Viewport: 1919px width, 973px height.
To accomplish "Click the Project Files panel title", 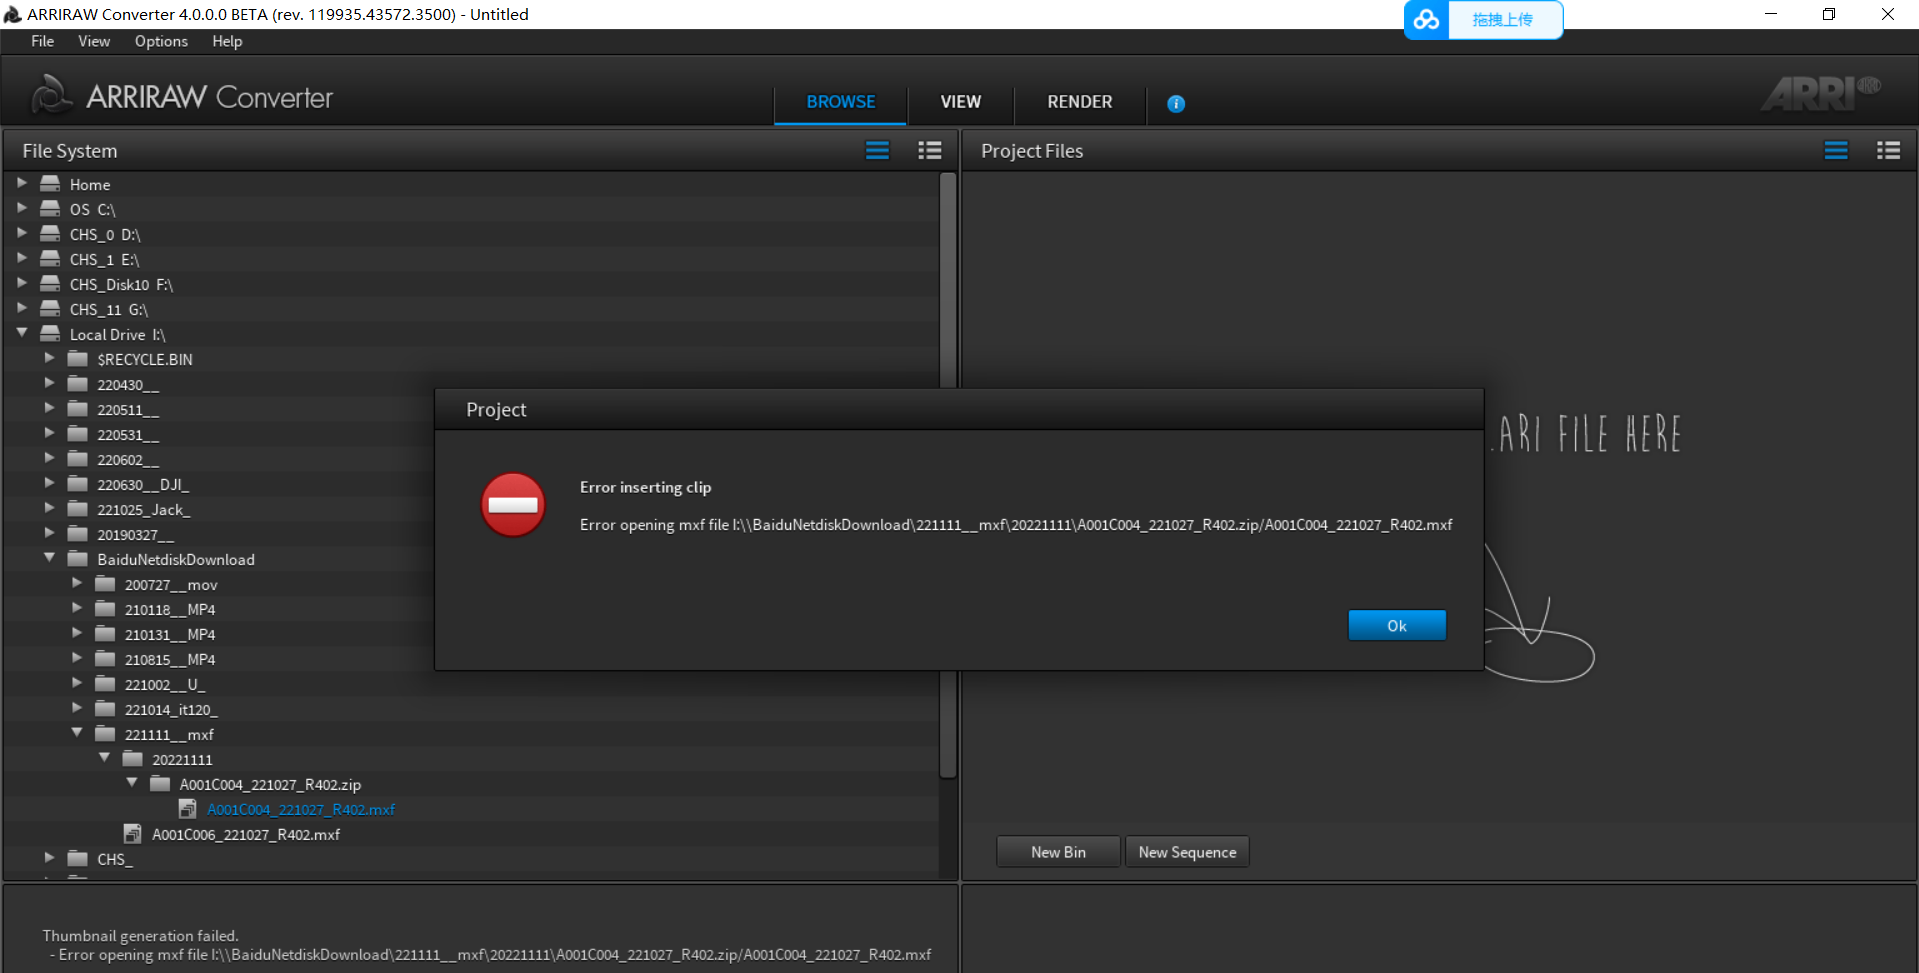I will click(x=1032, y=150).
